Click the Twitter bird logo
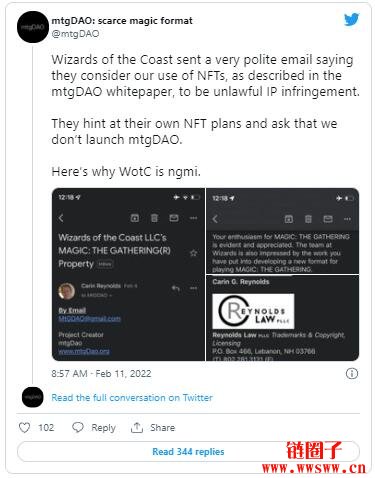The height and width of the screenshot is (478, 375). pos(351,20)
